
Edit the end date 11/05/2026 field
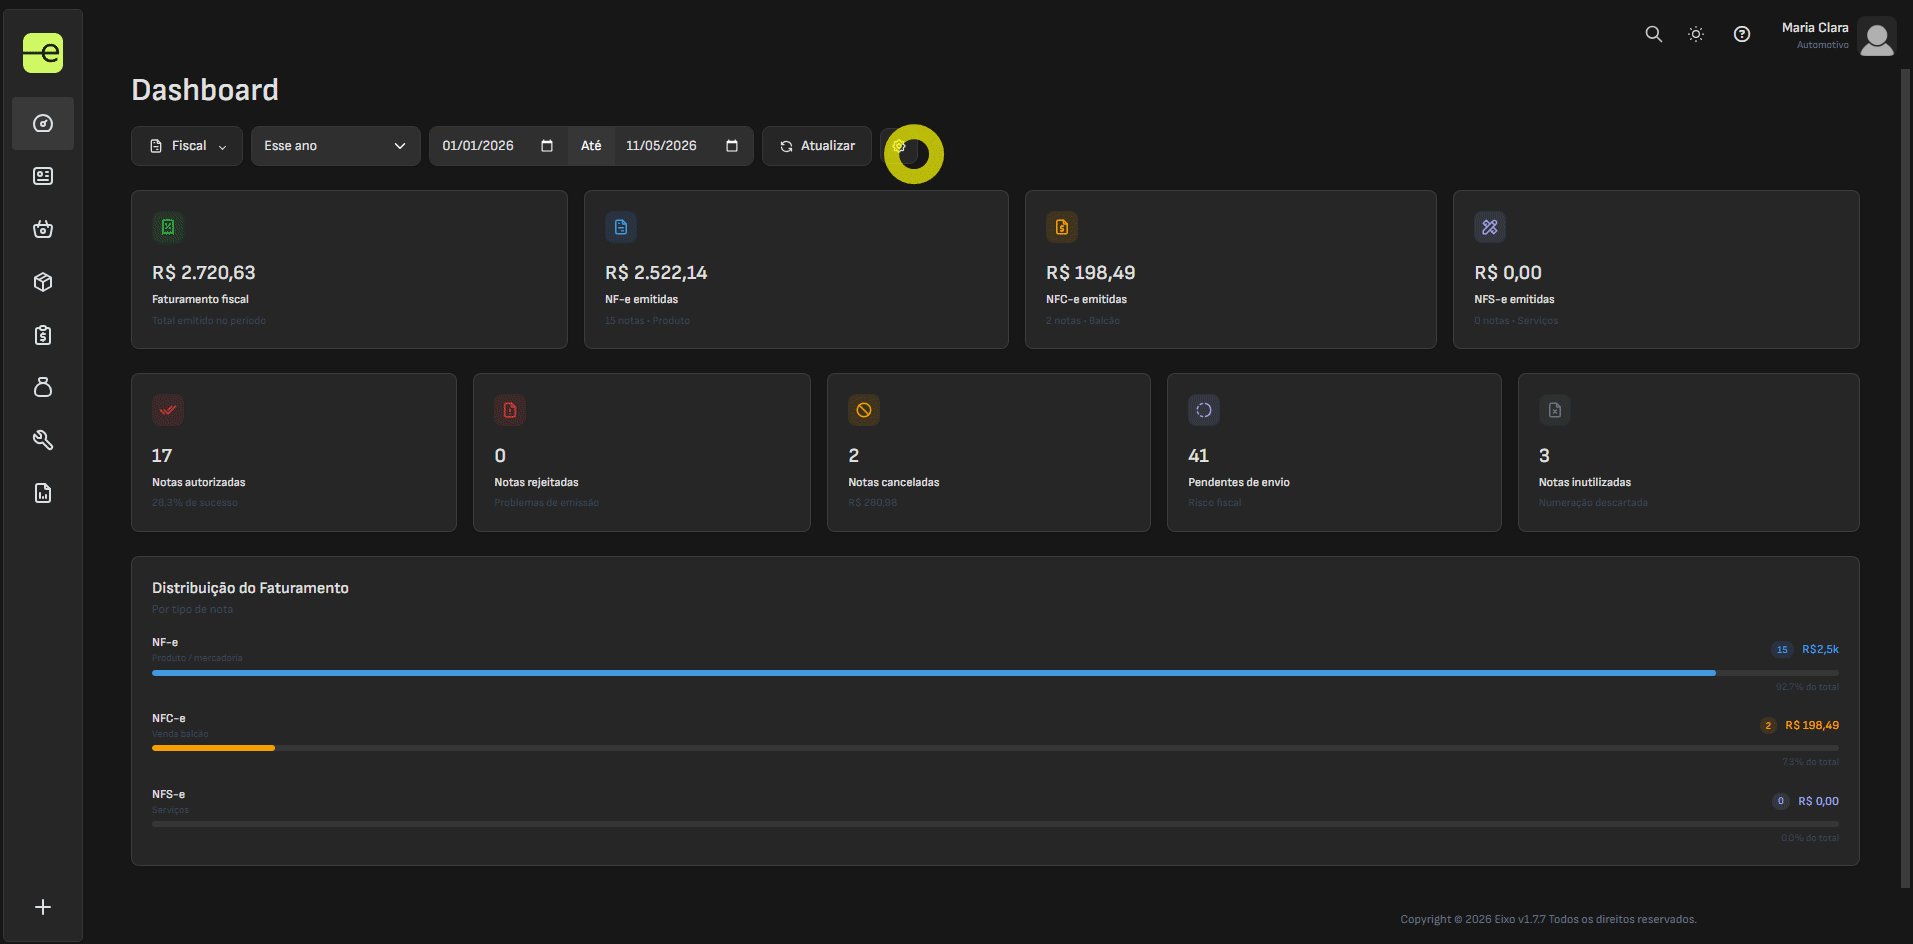pyautogui.click(x=684, y=146)
